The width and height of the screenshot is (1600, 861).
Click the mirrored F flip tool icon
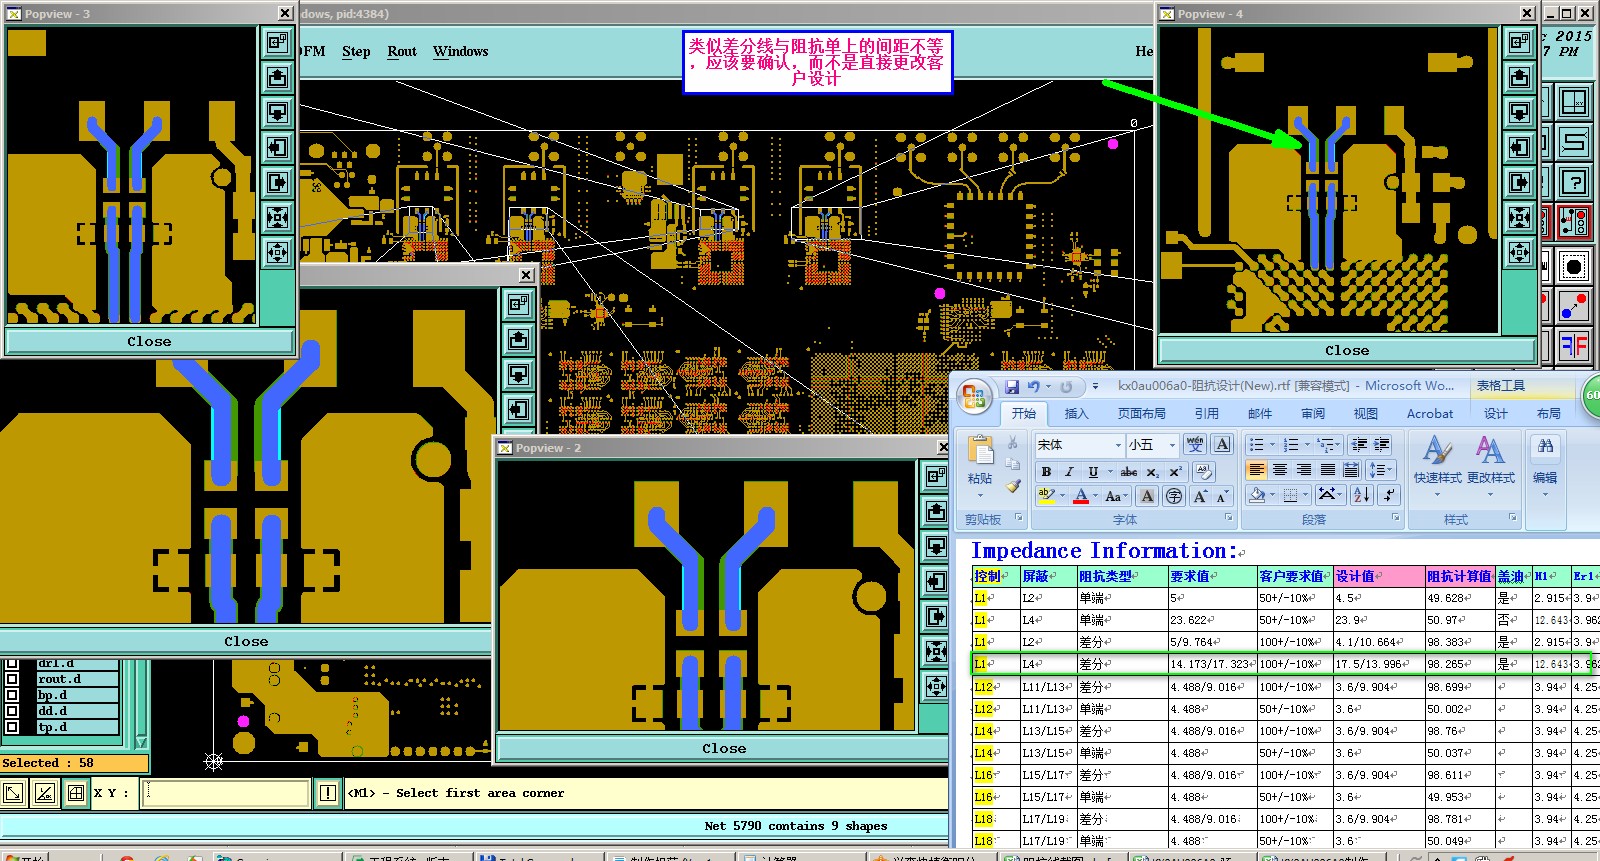tap(1574, 346)
